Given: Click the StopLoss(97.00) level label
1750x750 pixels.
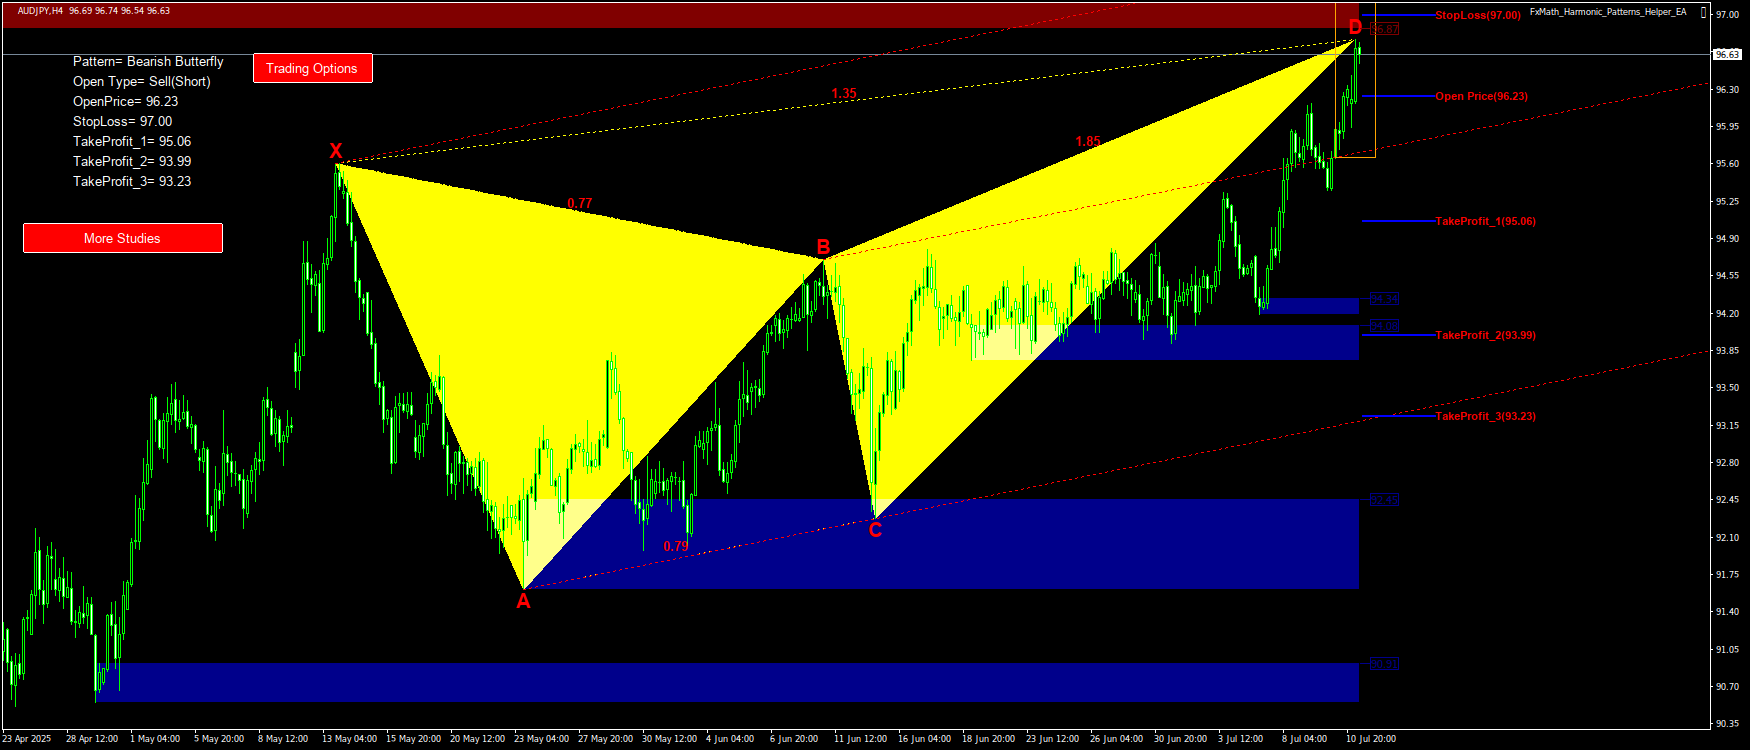Looking at the screenshot, I should [1477, 16].
